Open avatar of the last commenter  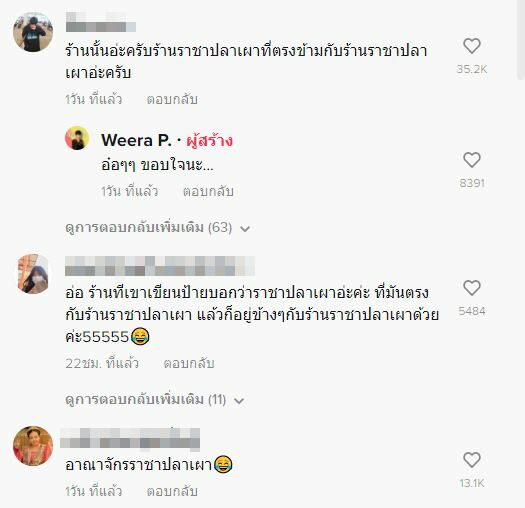33,446
